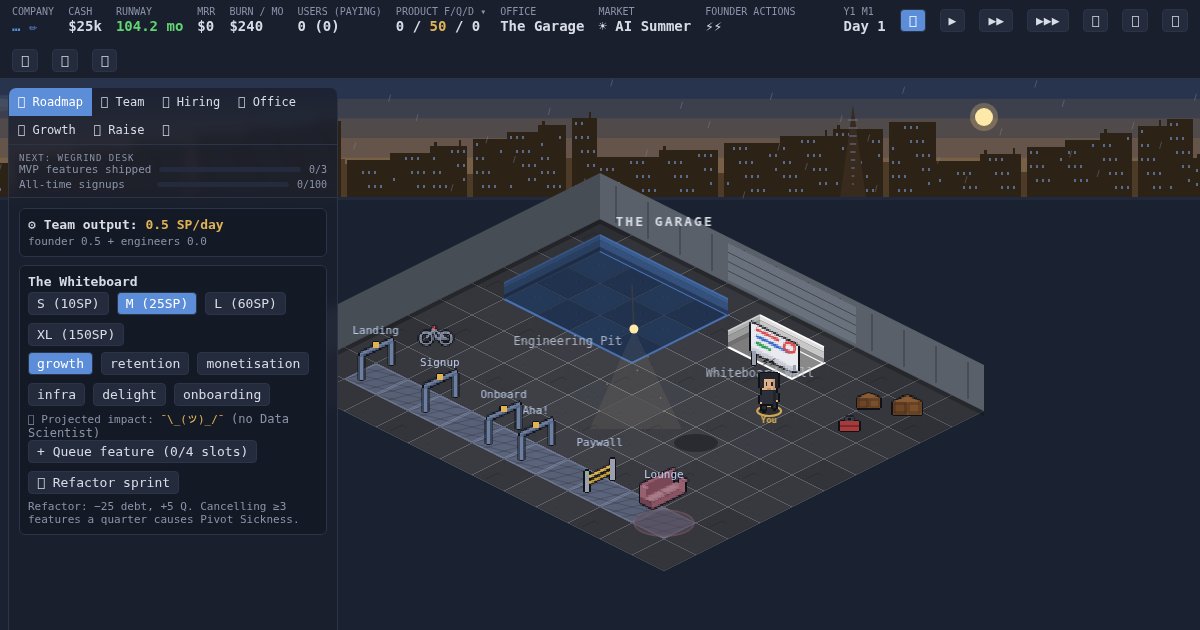Click the hanging lamp over the pit
Image resolution: width=1200 pixels, height=630 pixels.
(x=633, y=328)
